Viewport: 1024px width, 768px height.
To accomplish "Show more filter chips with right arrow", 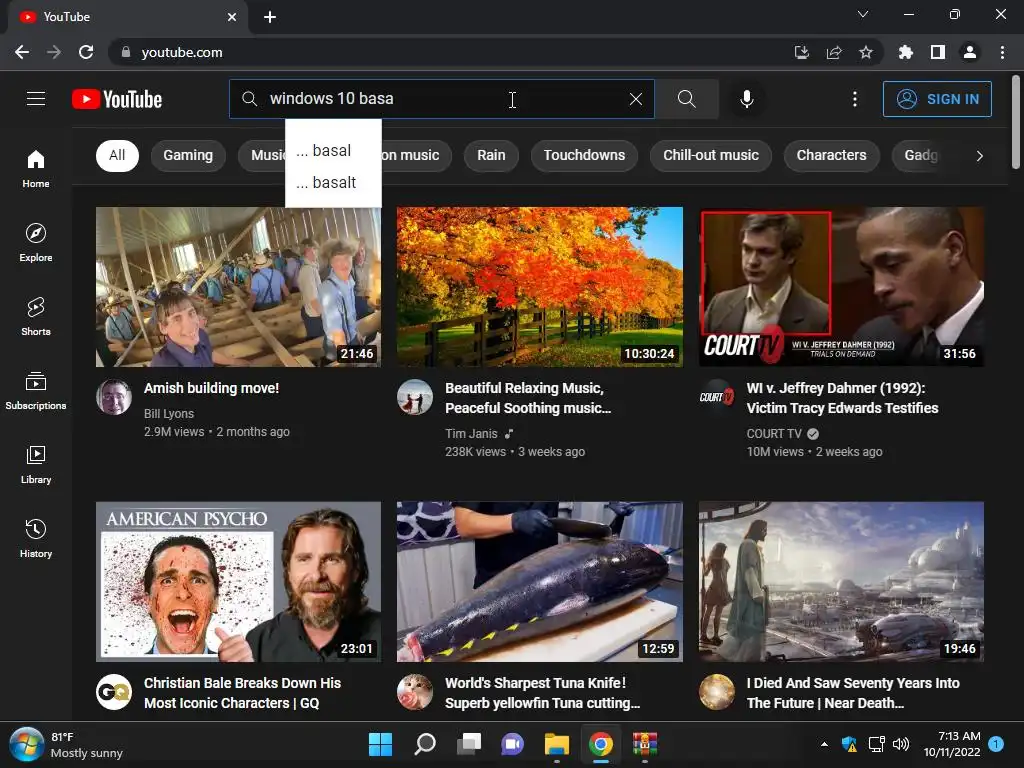I will click(979, 155).
